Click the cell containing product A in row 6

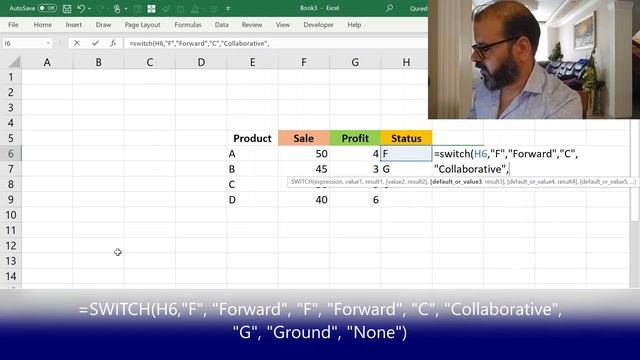coord(253,154)
